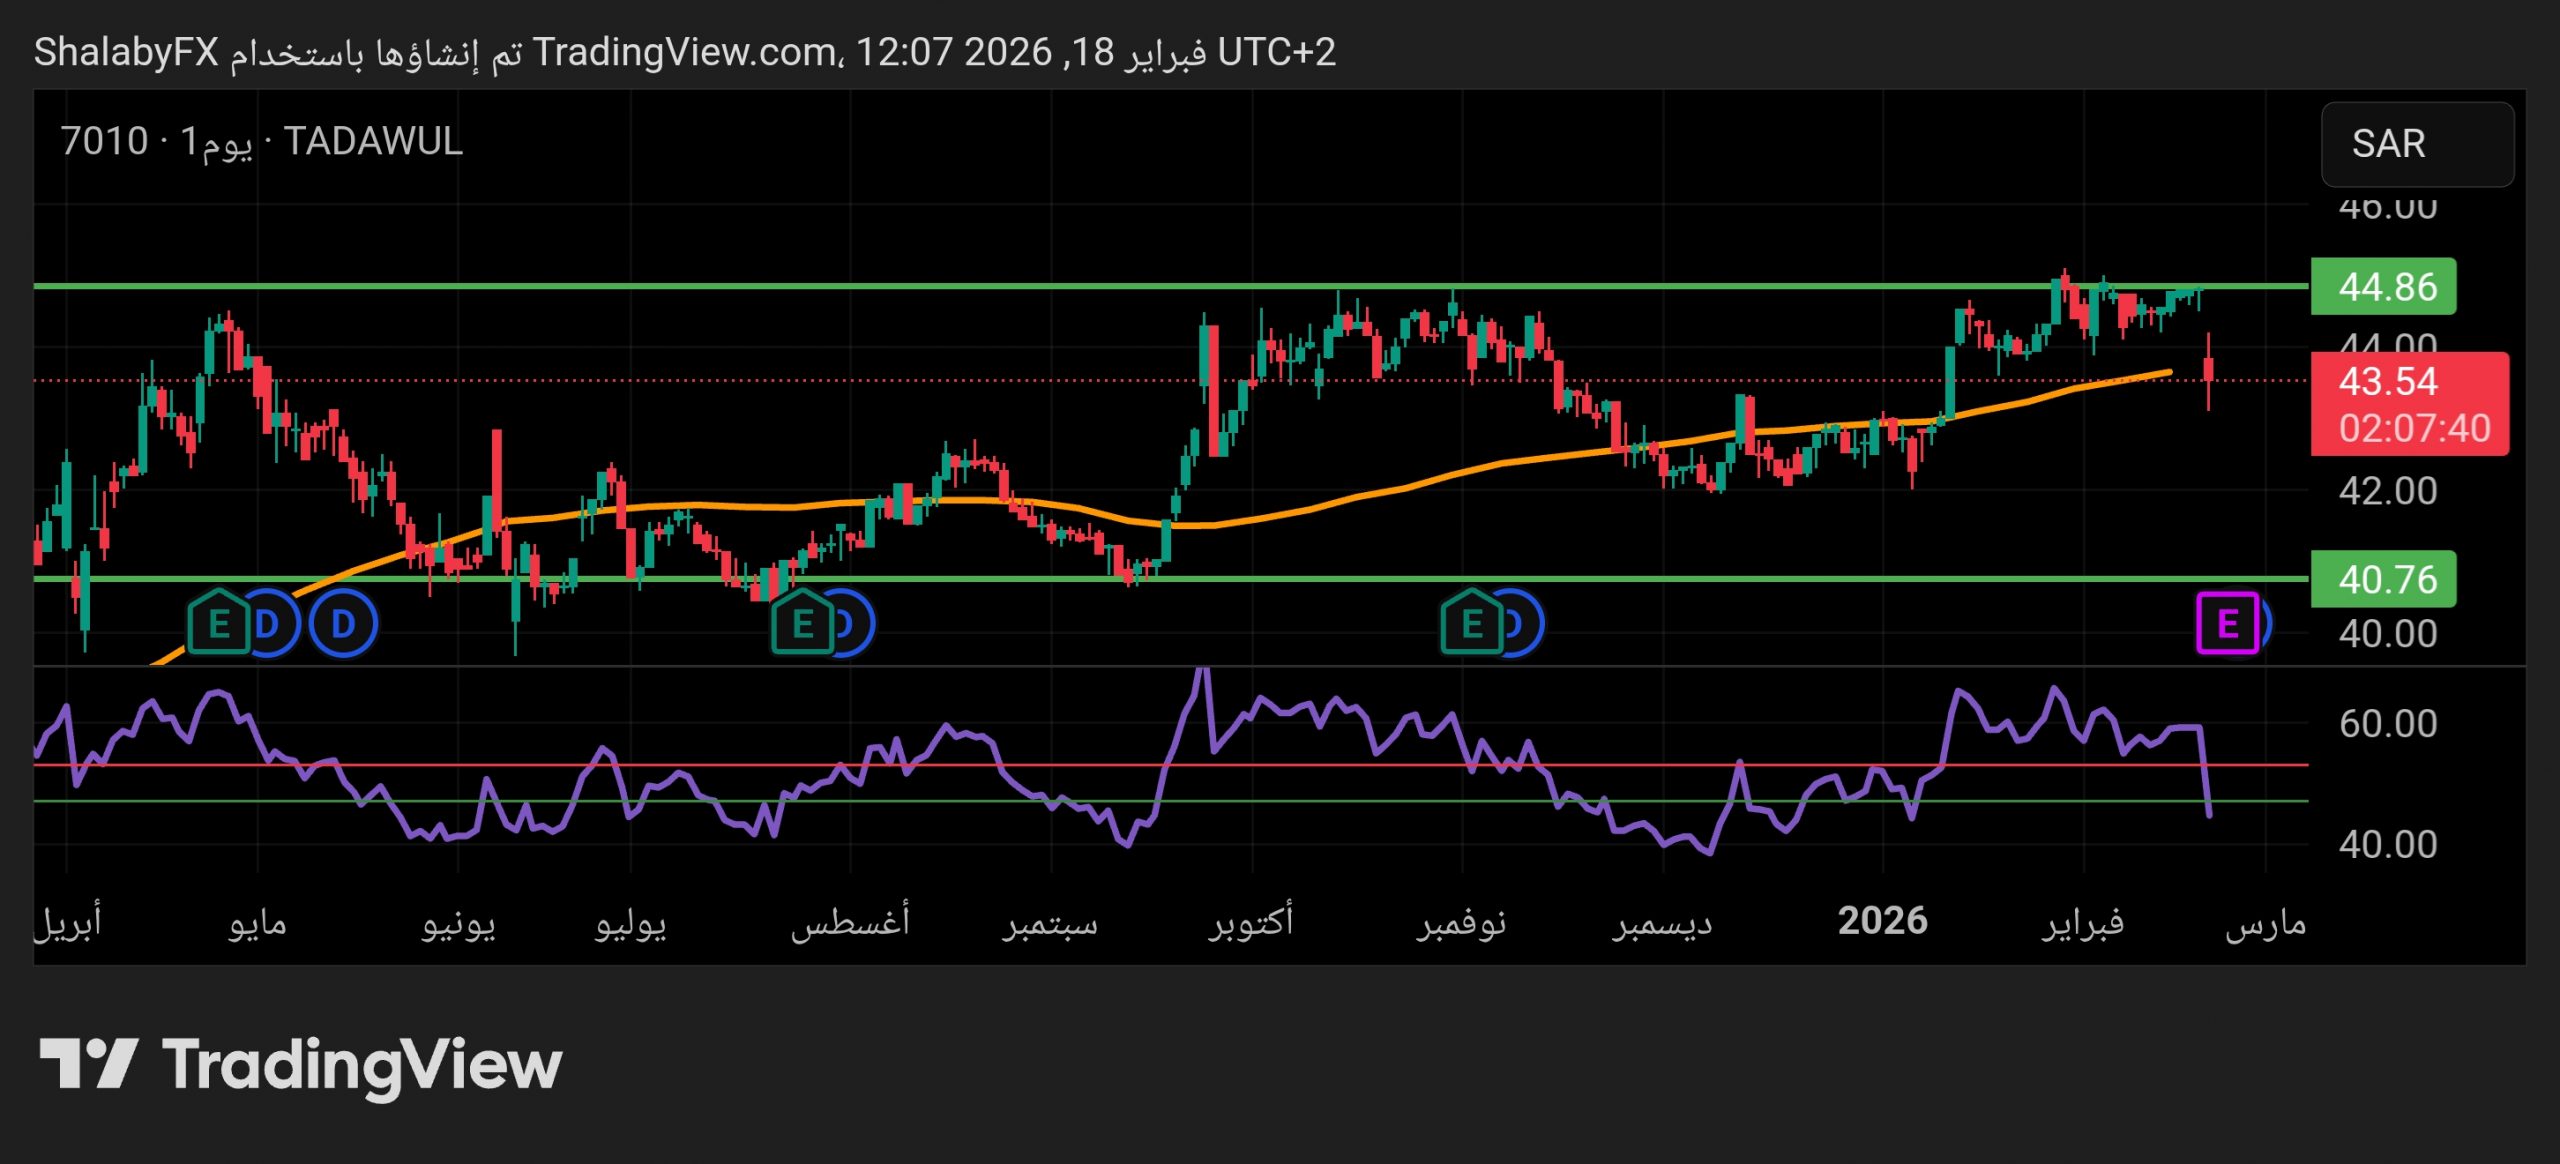Click the 2026 year label on the time axis
Viewport: 2560px width, 1164px height.
click(1882, 921)
